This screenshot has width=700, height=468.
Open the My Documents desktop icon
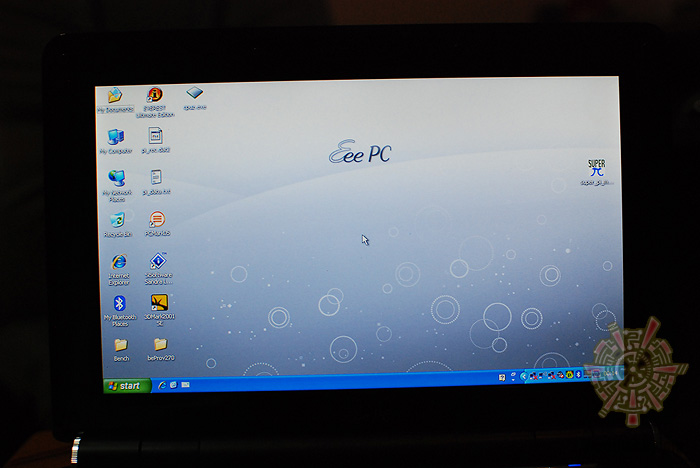tap(115, 100)
